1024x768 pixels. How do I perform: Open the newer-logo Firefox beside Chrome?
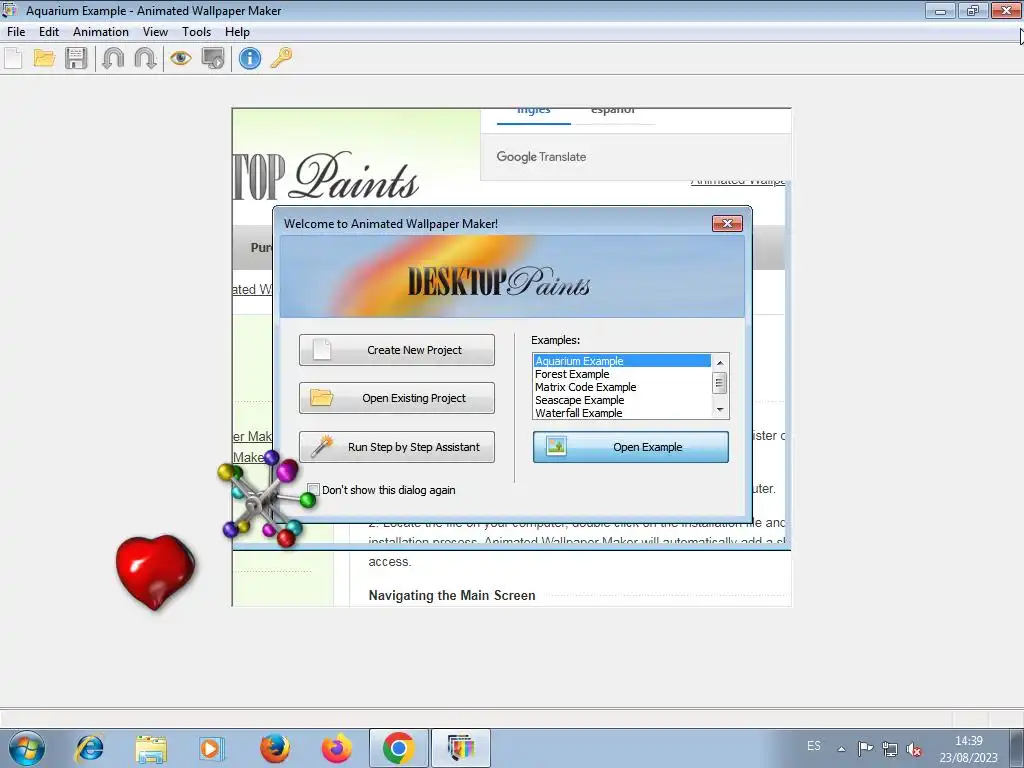pos(336,748)
